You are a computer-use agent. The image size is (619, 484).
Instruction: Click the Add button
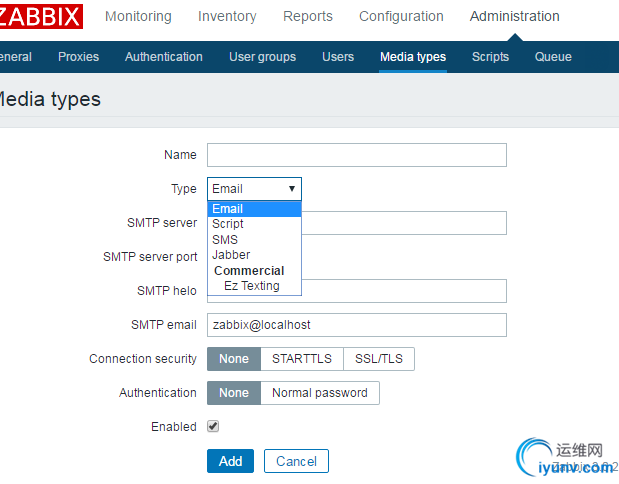[231, 461]
